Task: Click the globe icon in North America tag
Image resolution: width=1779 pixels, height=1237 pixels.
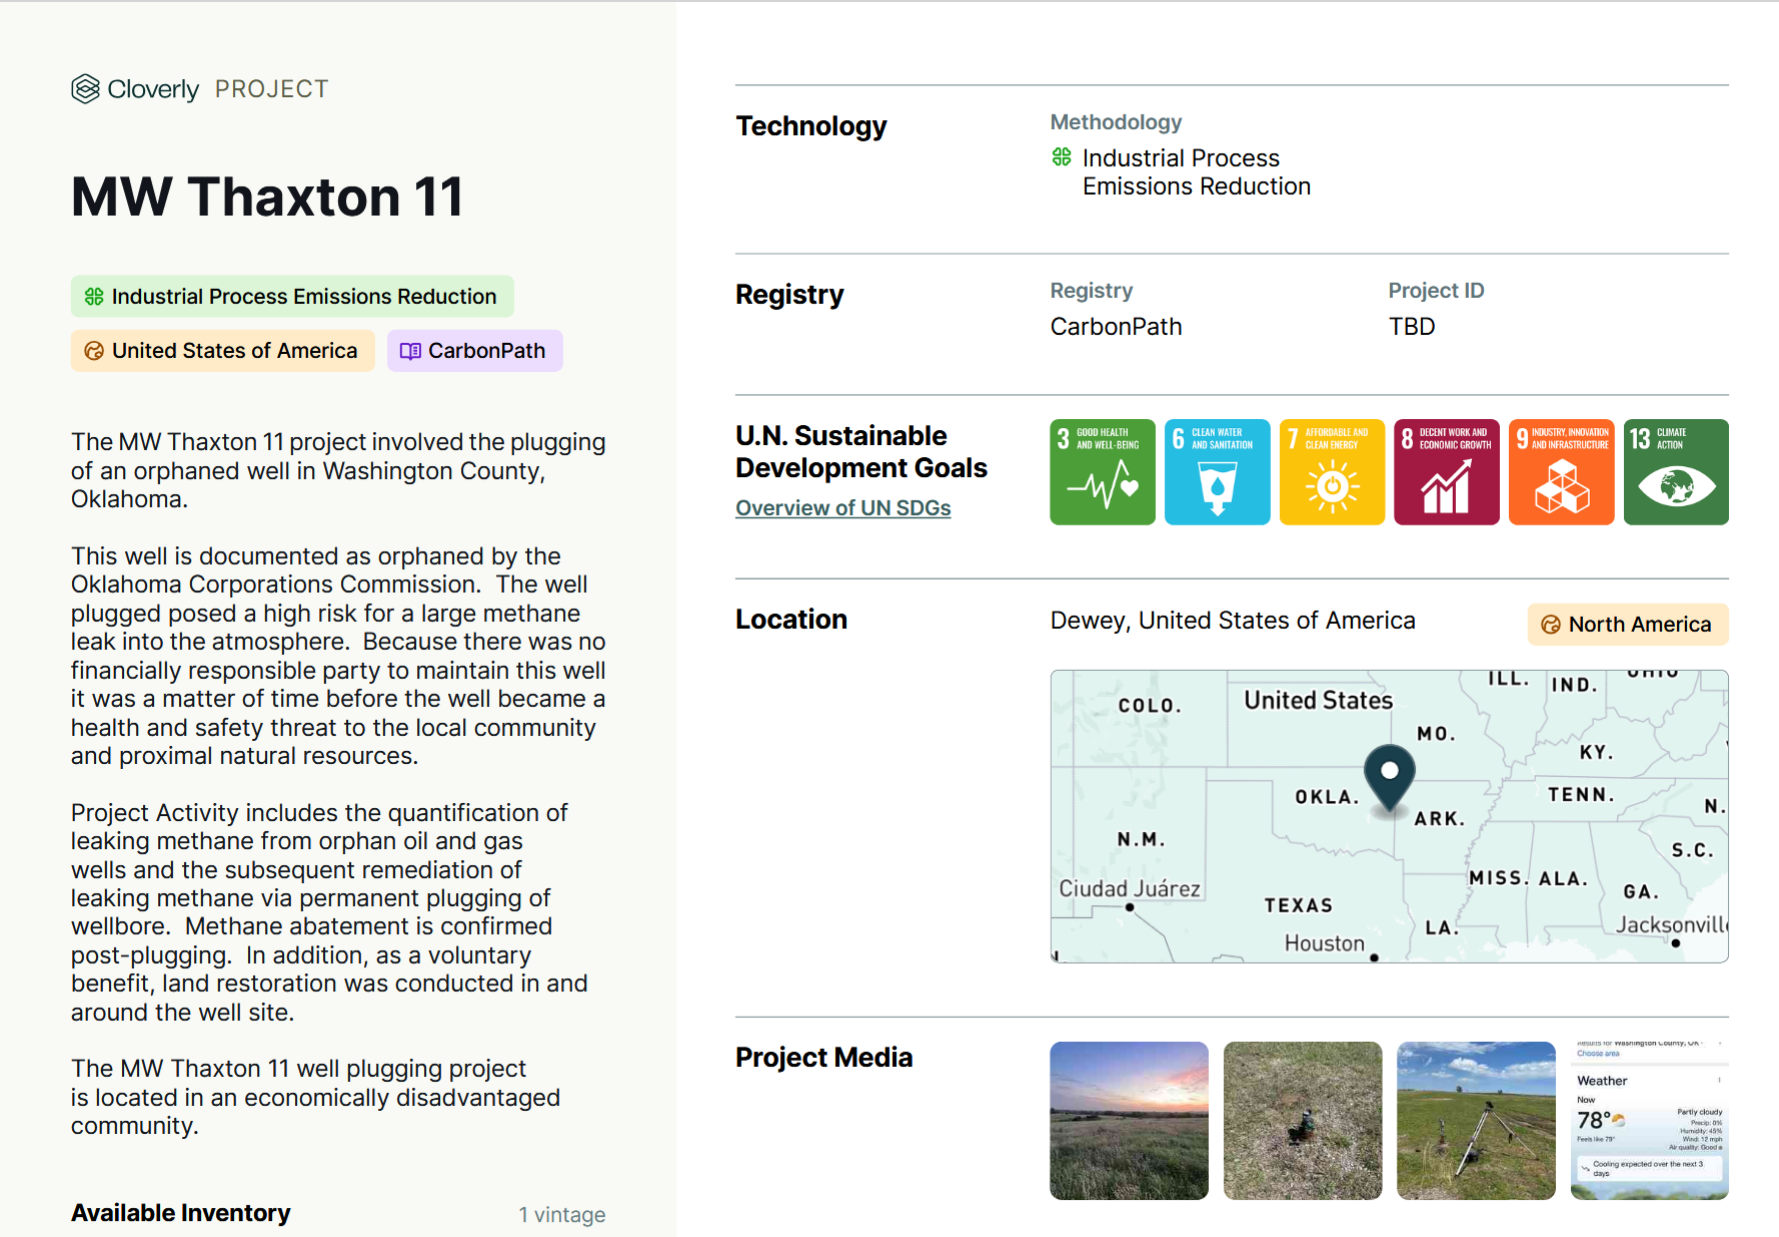Action: (1551, 624)
